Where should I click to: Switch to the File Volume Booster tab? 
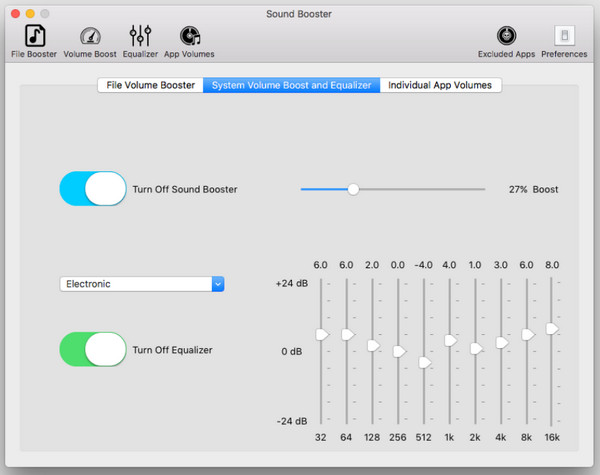pyautogui.click(x=150, y=85)
